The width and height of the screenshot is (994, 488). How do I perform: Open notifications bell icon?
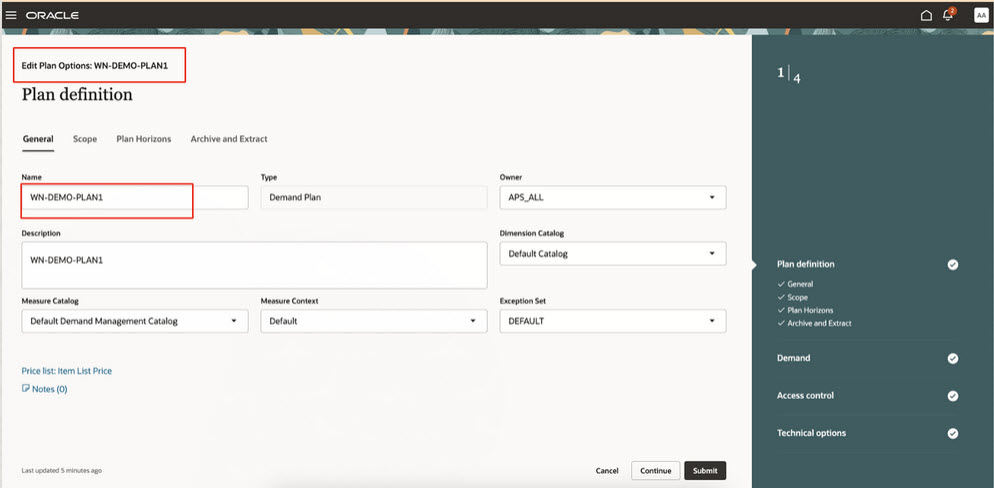coord(948,15)
